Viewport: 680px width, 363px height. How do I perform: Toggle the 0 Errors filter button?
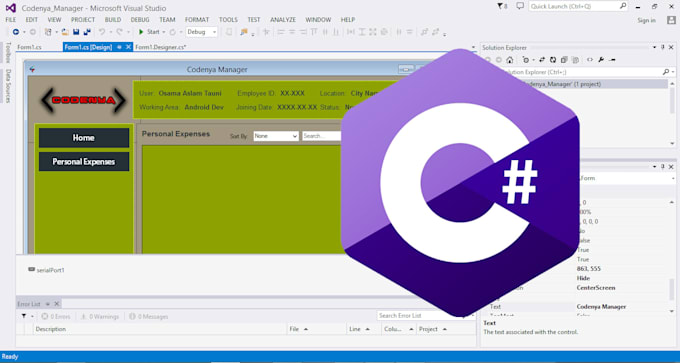[x=56, y=317]
